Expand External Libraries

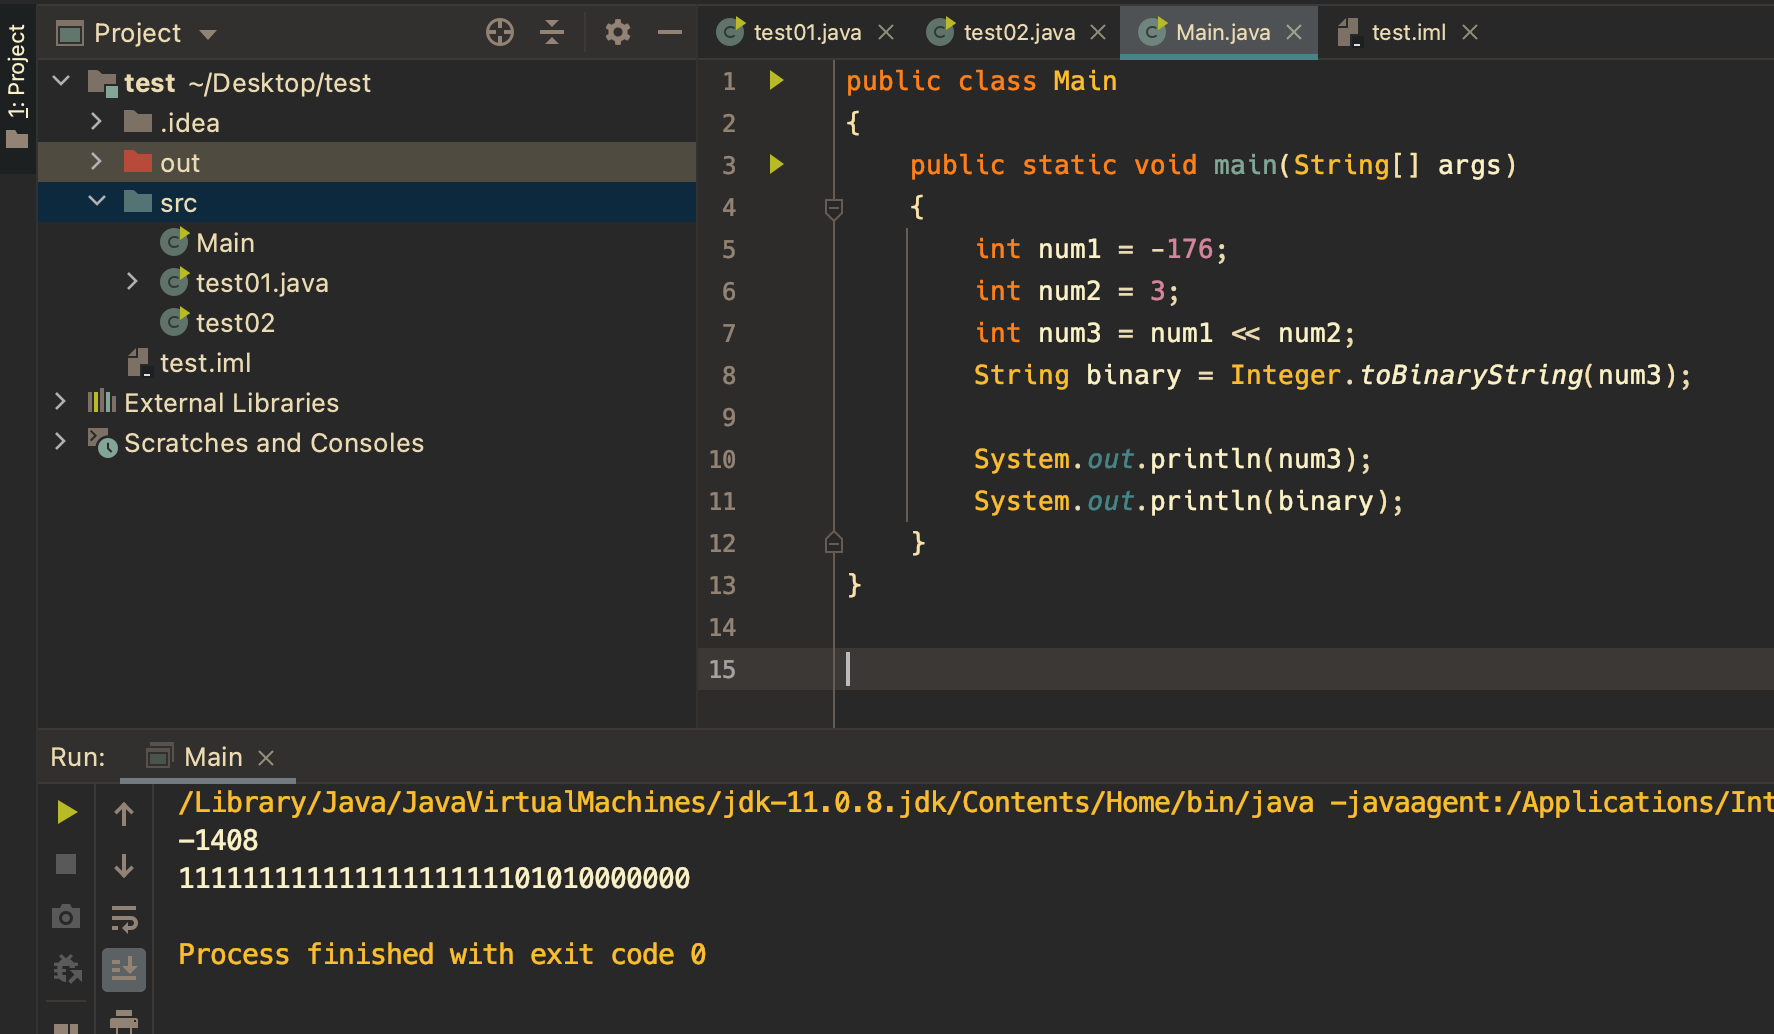click(x=60, y=401)
